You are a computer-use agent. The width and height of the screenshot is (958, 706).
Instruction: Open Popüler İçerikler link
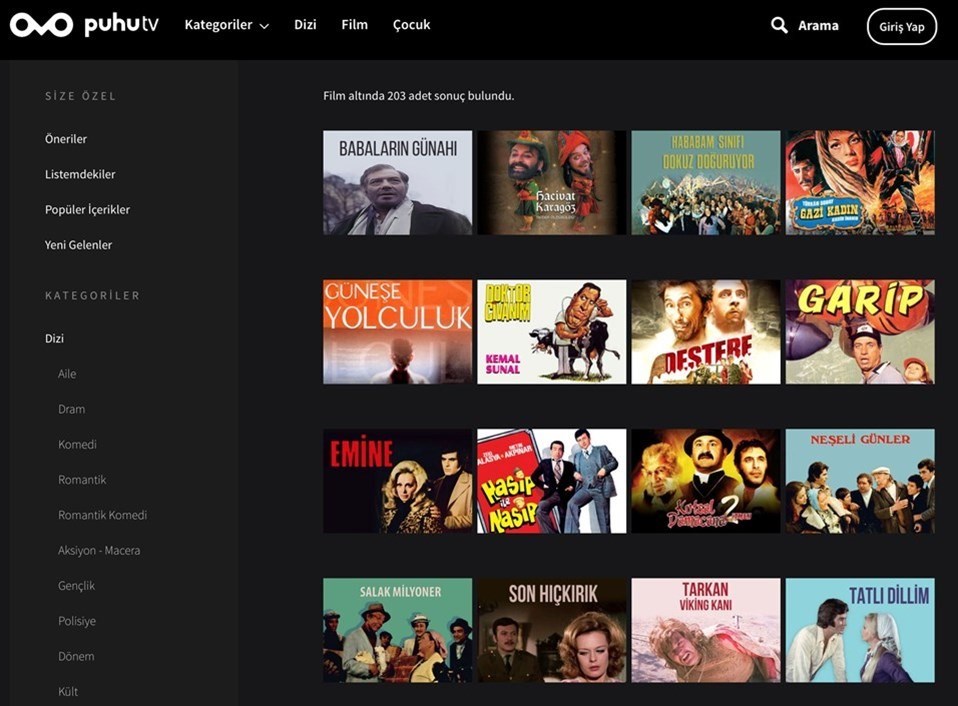tap(87, 210)
